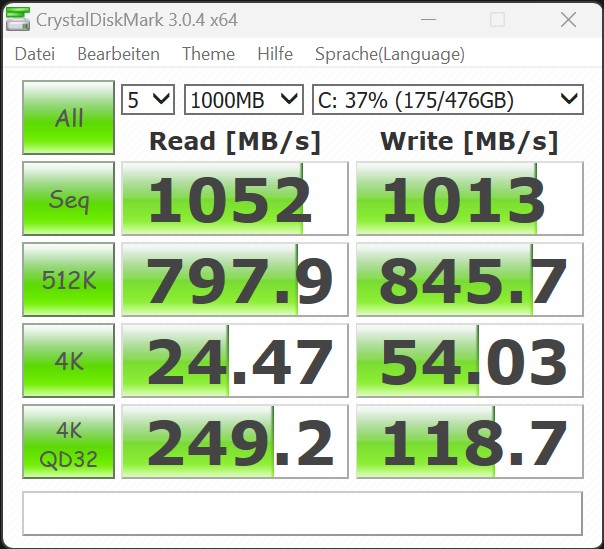Click the Read [MB/s] column header

[235, 141]
